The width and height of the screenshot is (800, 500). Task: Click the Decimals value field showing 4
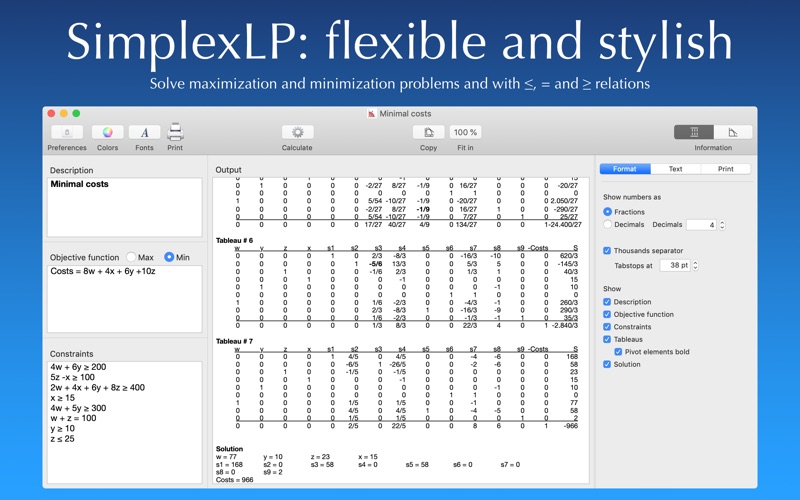point(702,224)
